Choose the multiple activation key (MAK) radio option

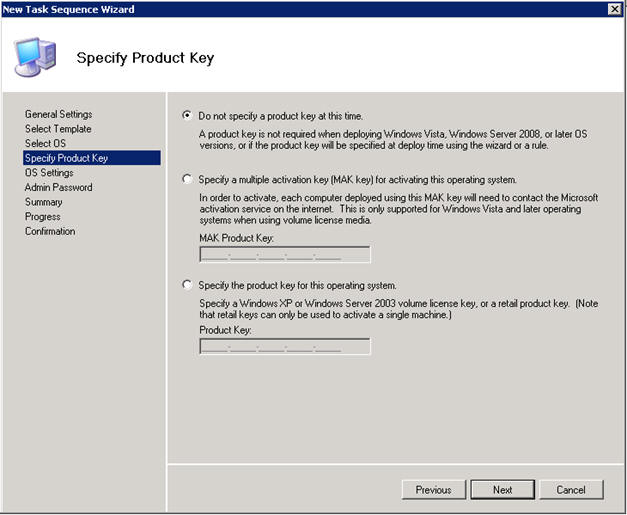pos(187,179)
